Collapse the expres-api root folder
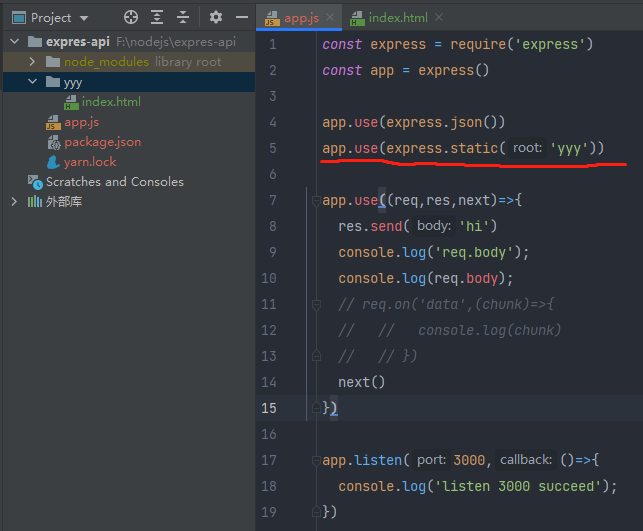The width and height of the screenshot is (643, 531). (14, 41)
